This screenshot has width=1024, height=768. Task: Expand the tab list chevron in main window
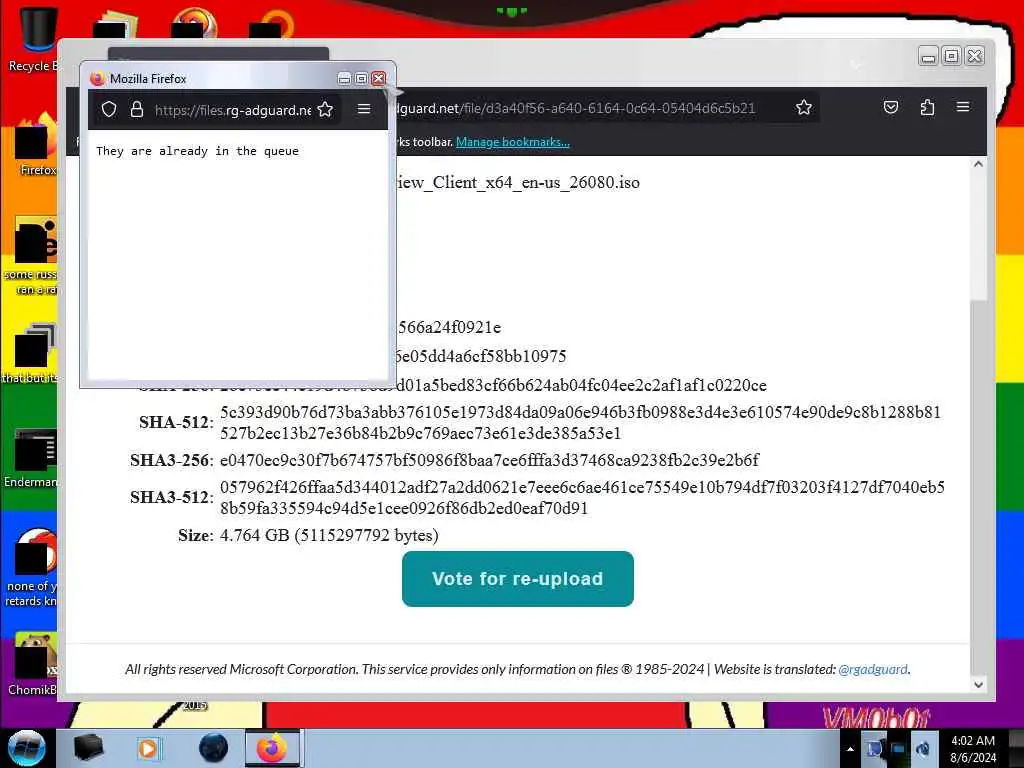point(856,64)
